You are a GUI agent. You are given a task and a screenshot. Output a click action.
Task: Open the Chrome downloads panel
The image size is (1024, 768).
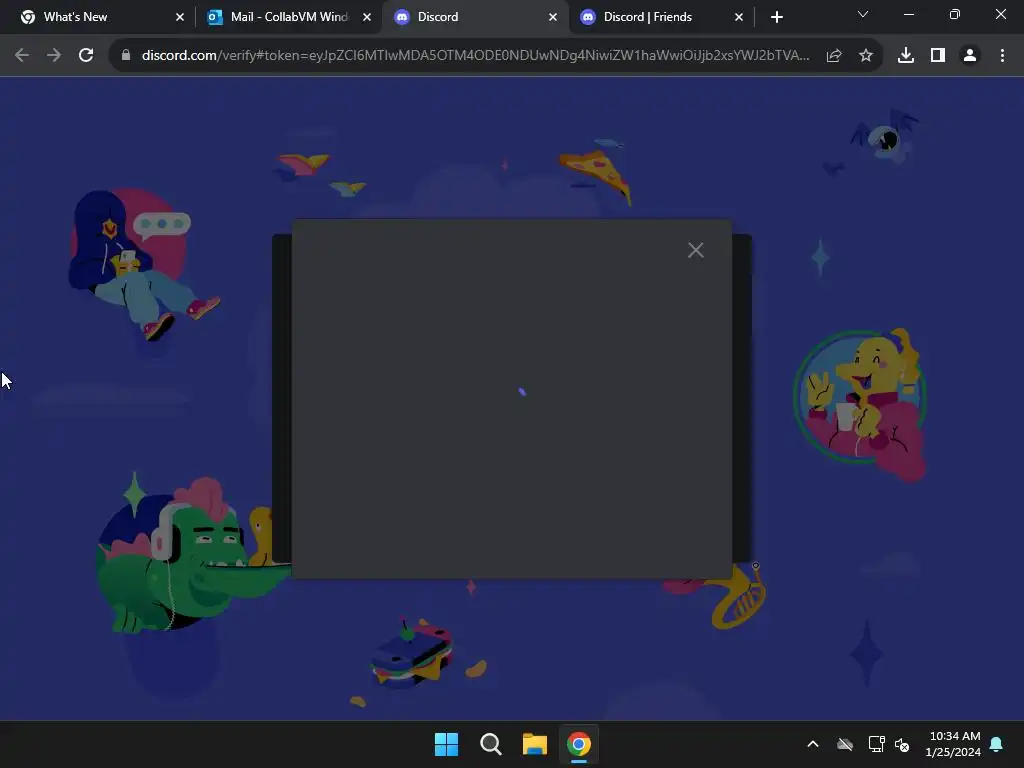coord(906,56)
